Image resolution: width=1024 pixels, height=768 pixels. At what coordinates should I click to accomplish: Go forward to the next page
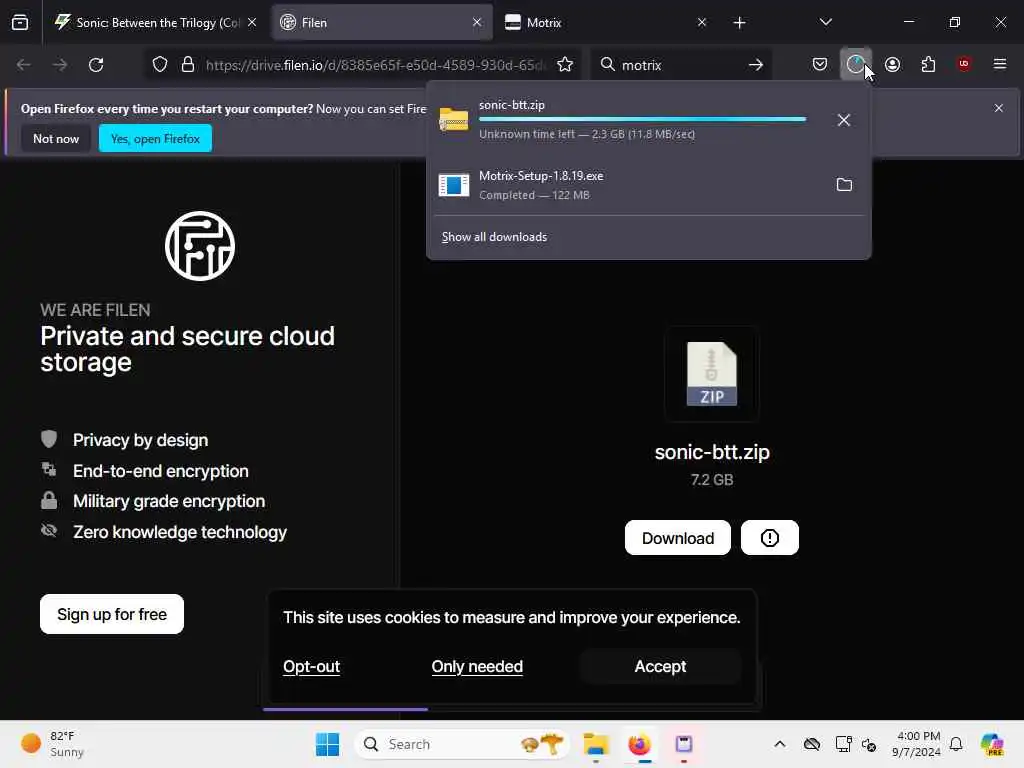click(60, 65)
